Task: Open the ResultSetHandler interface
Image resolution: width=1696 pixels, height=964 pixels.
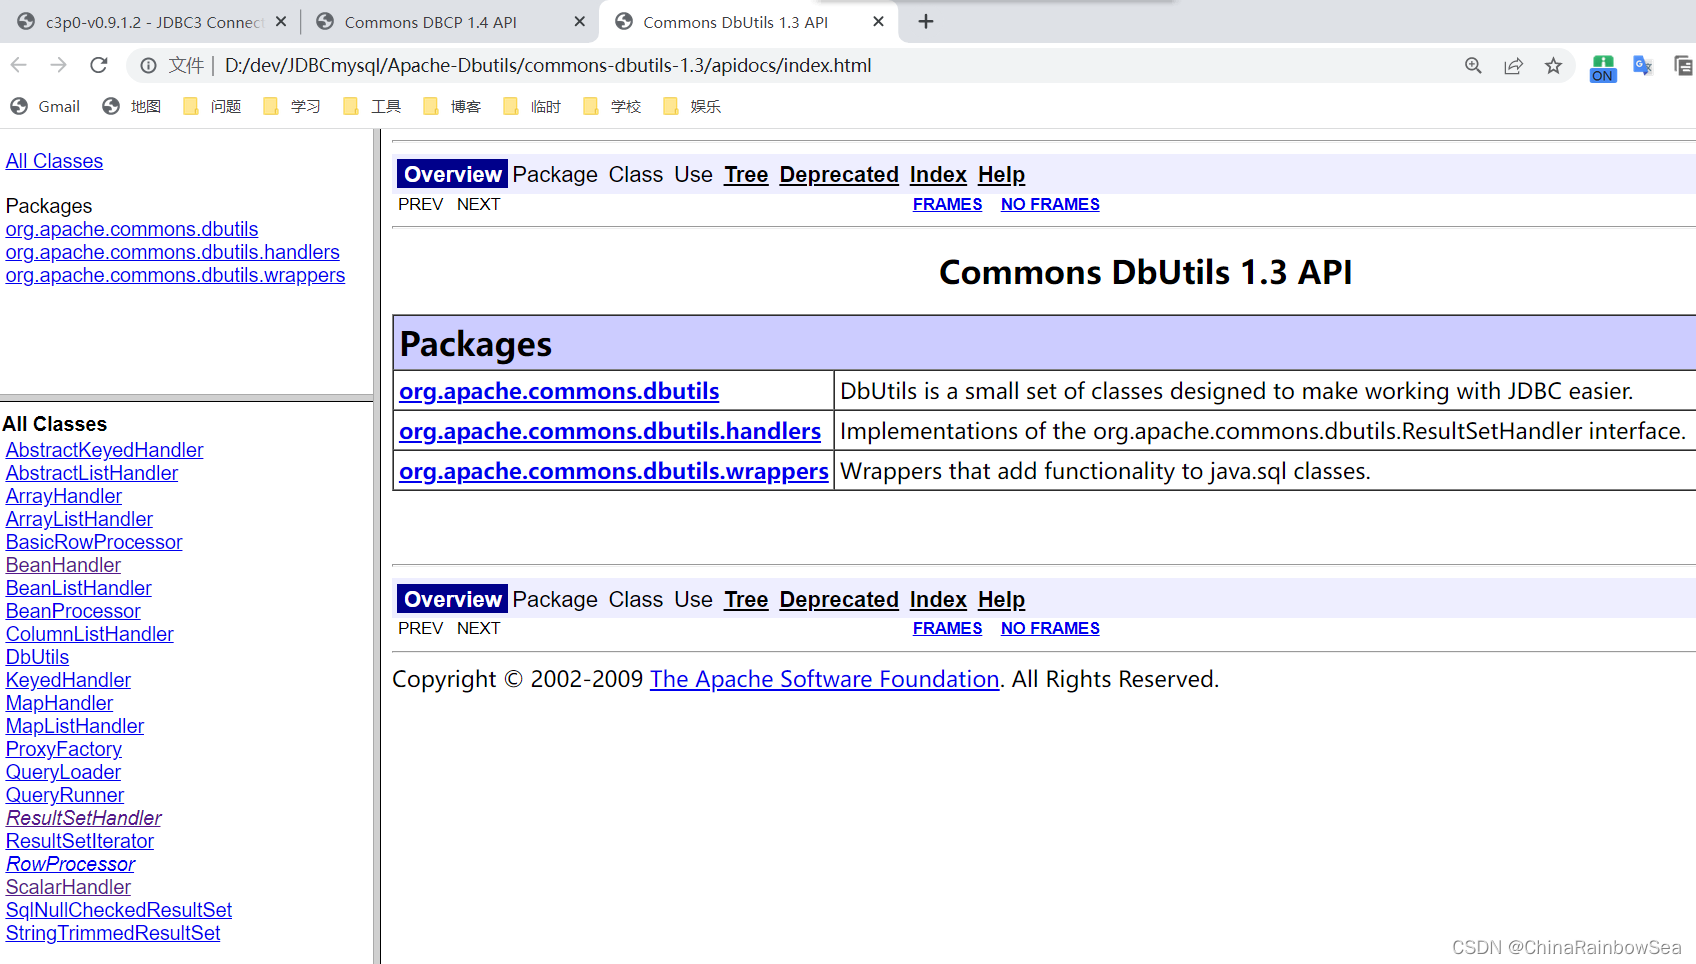Action: coord(84,818)
